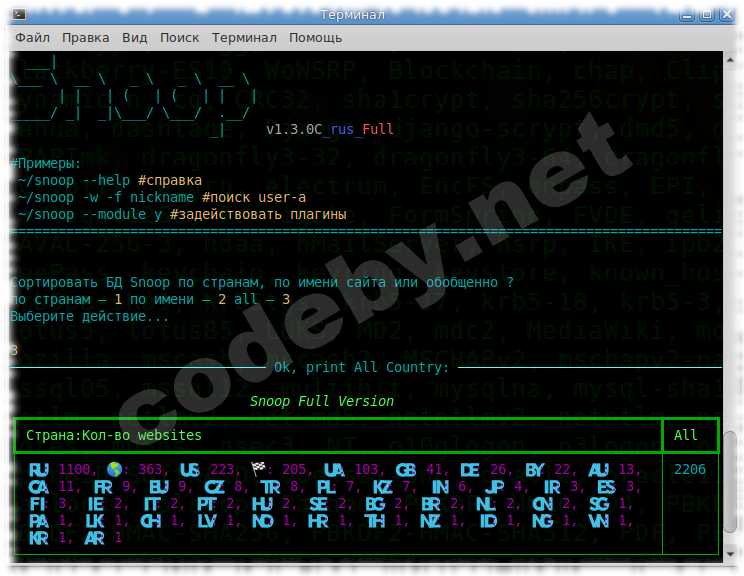The image size is (744, 576).
Task: Click the Snoop Full Version caption
Action: pyautogui.click(x=322, y=401)
